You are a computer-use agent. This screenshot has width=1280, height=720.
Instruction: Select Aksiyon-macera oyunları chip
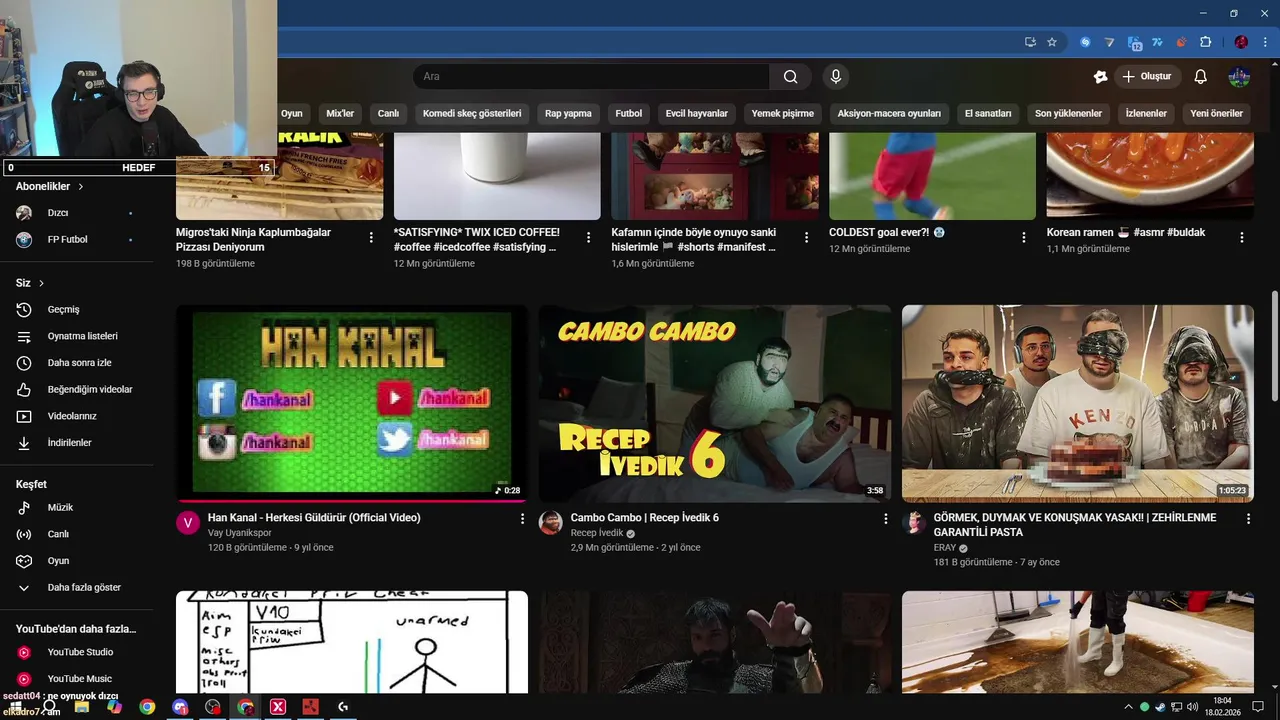(x=889, y=114)
